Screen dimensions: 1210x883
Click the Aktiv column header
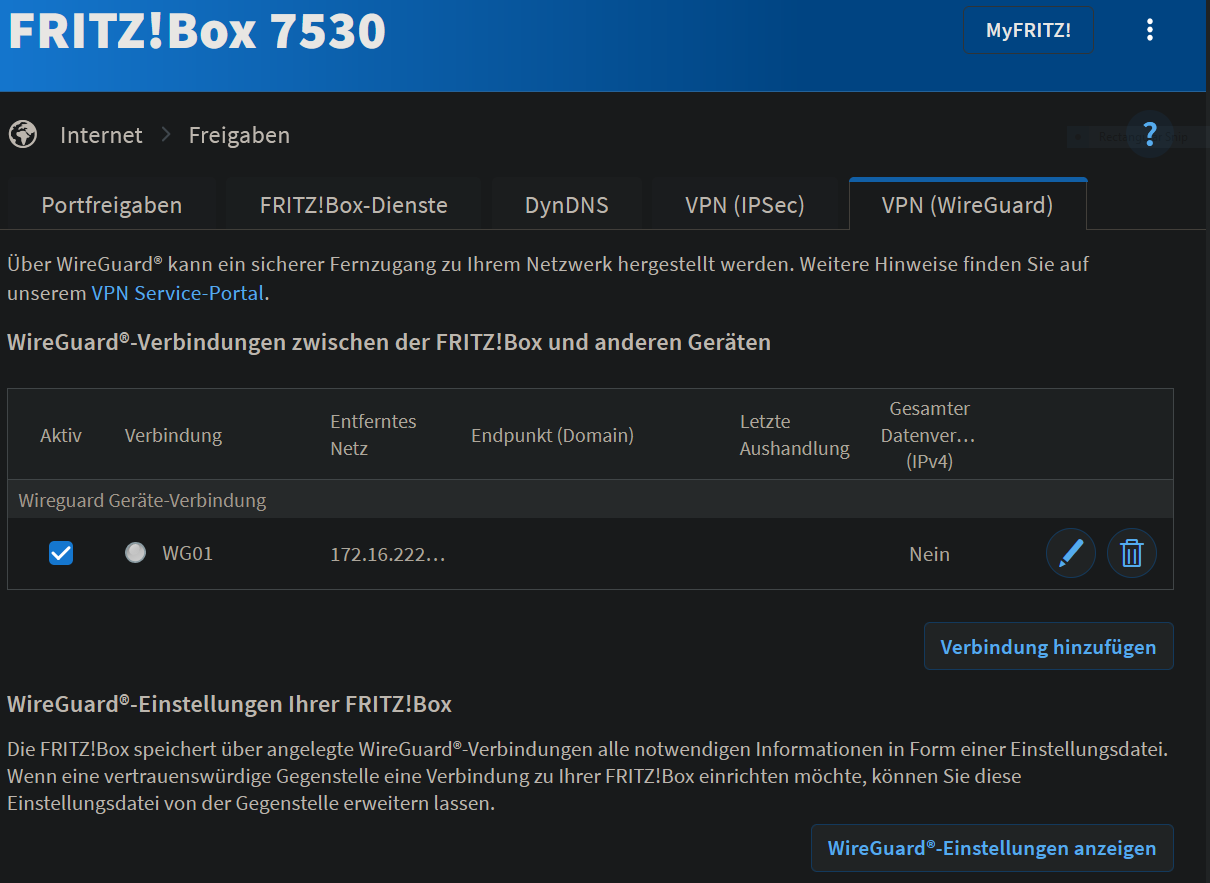pos(61,435)
